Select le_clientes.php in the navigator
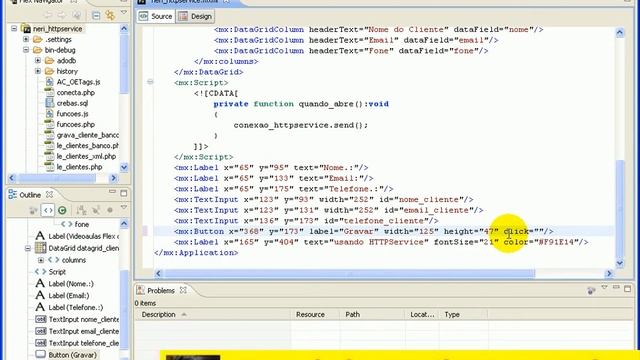Viewport: 640px width, 360px height. coord(79,167)
